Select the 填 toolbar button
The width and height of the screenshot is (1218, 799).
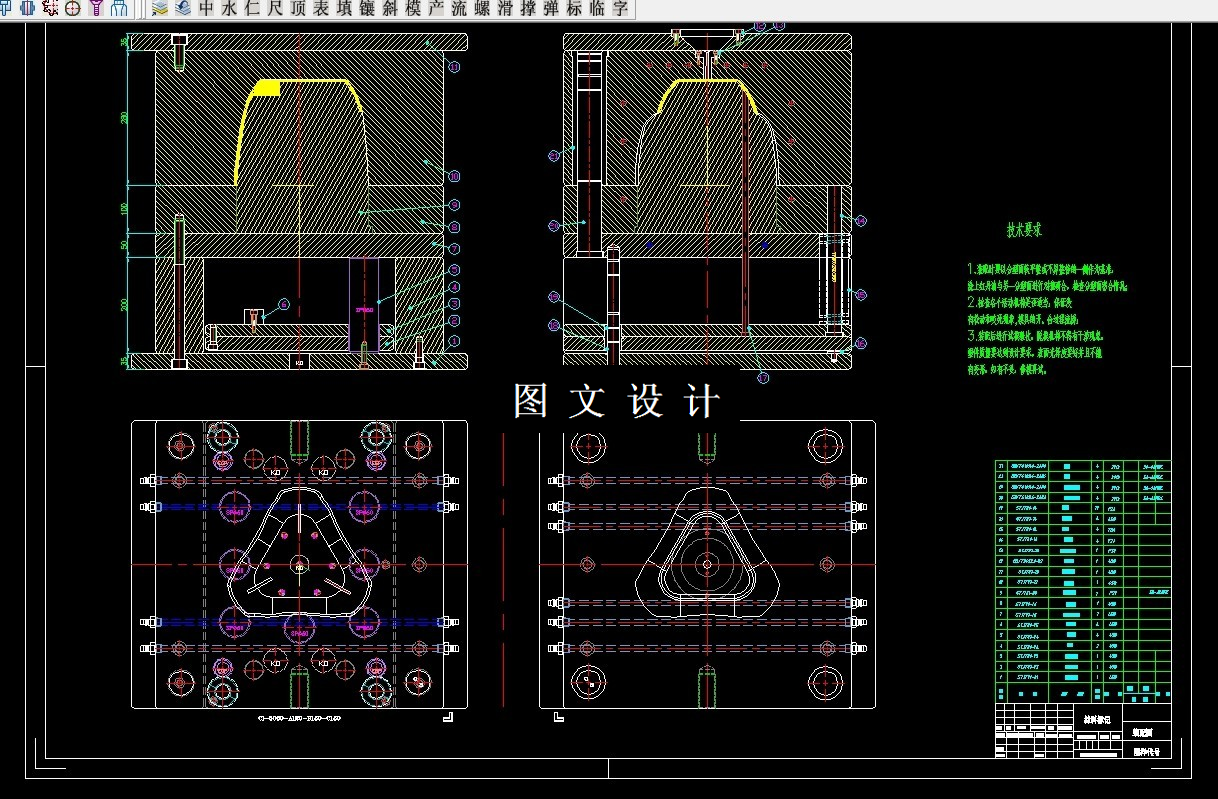coord(344,8)
